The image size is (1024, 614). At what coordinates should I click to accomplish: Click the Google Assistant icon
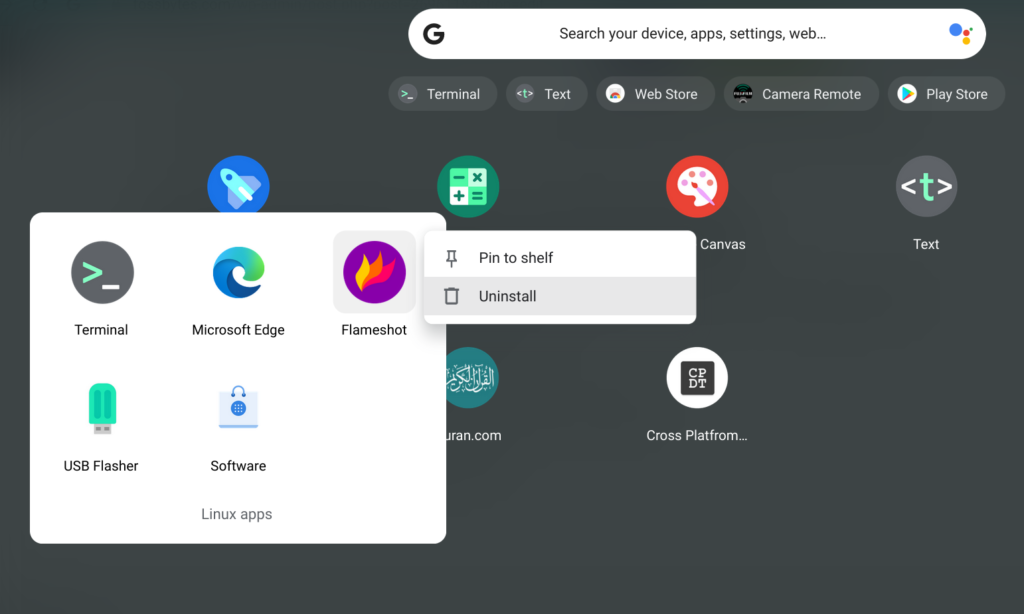point(961,33)
